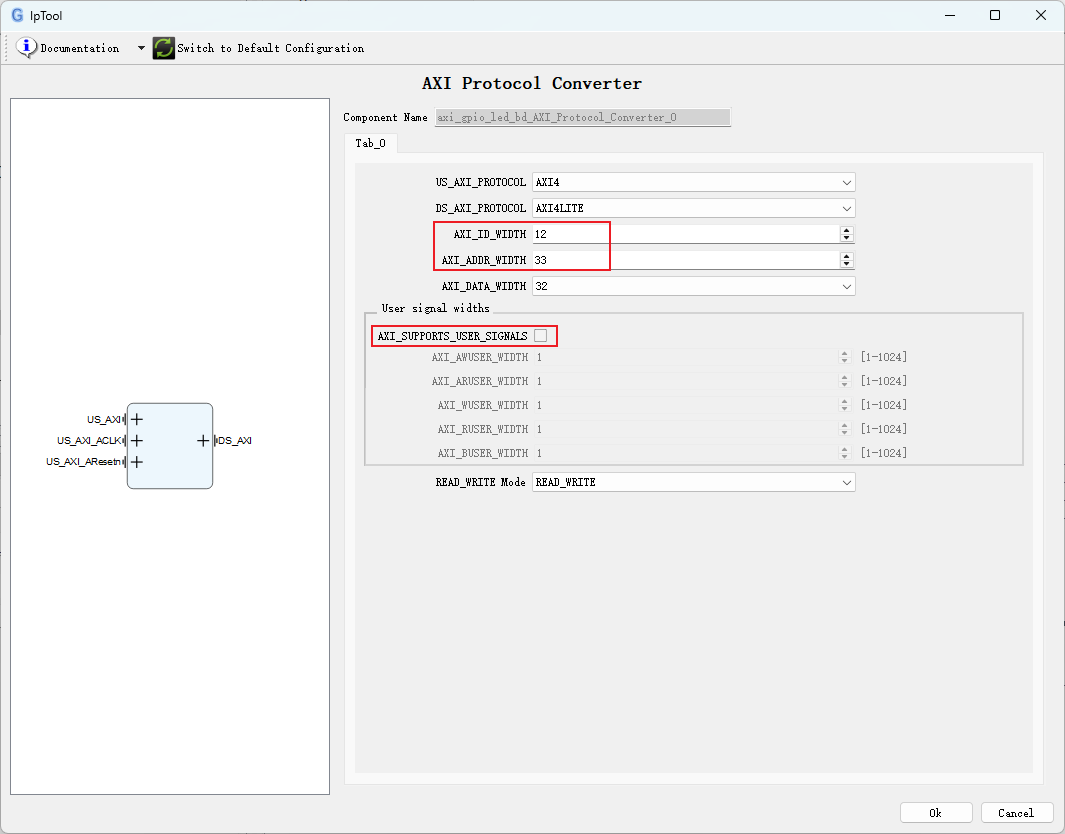The height and width of the screenshot is (834, 1065).
Task: Click the DS_AXI port plus icon
Action: pyautogui.click(x=203, y=440)
